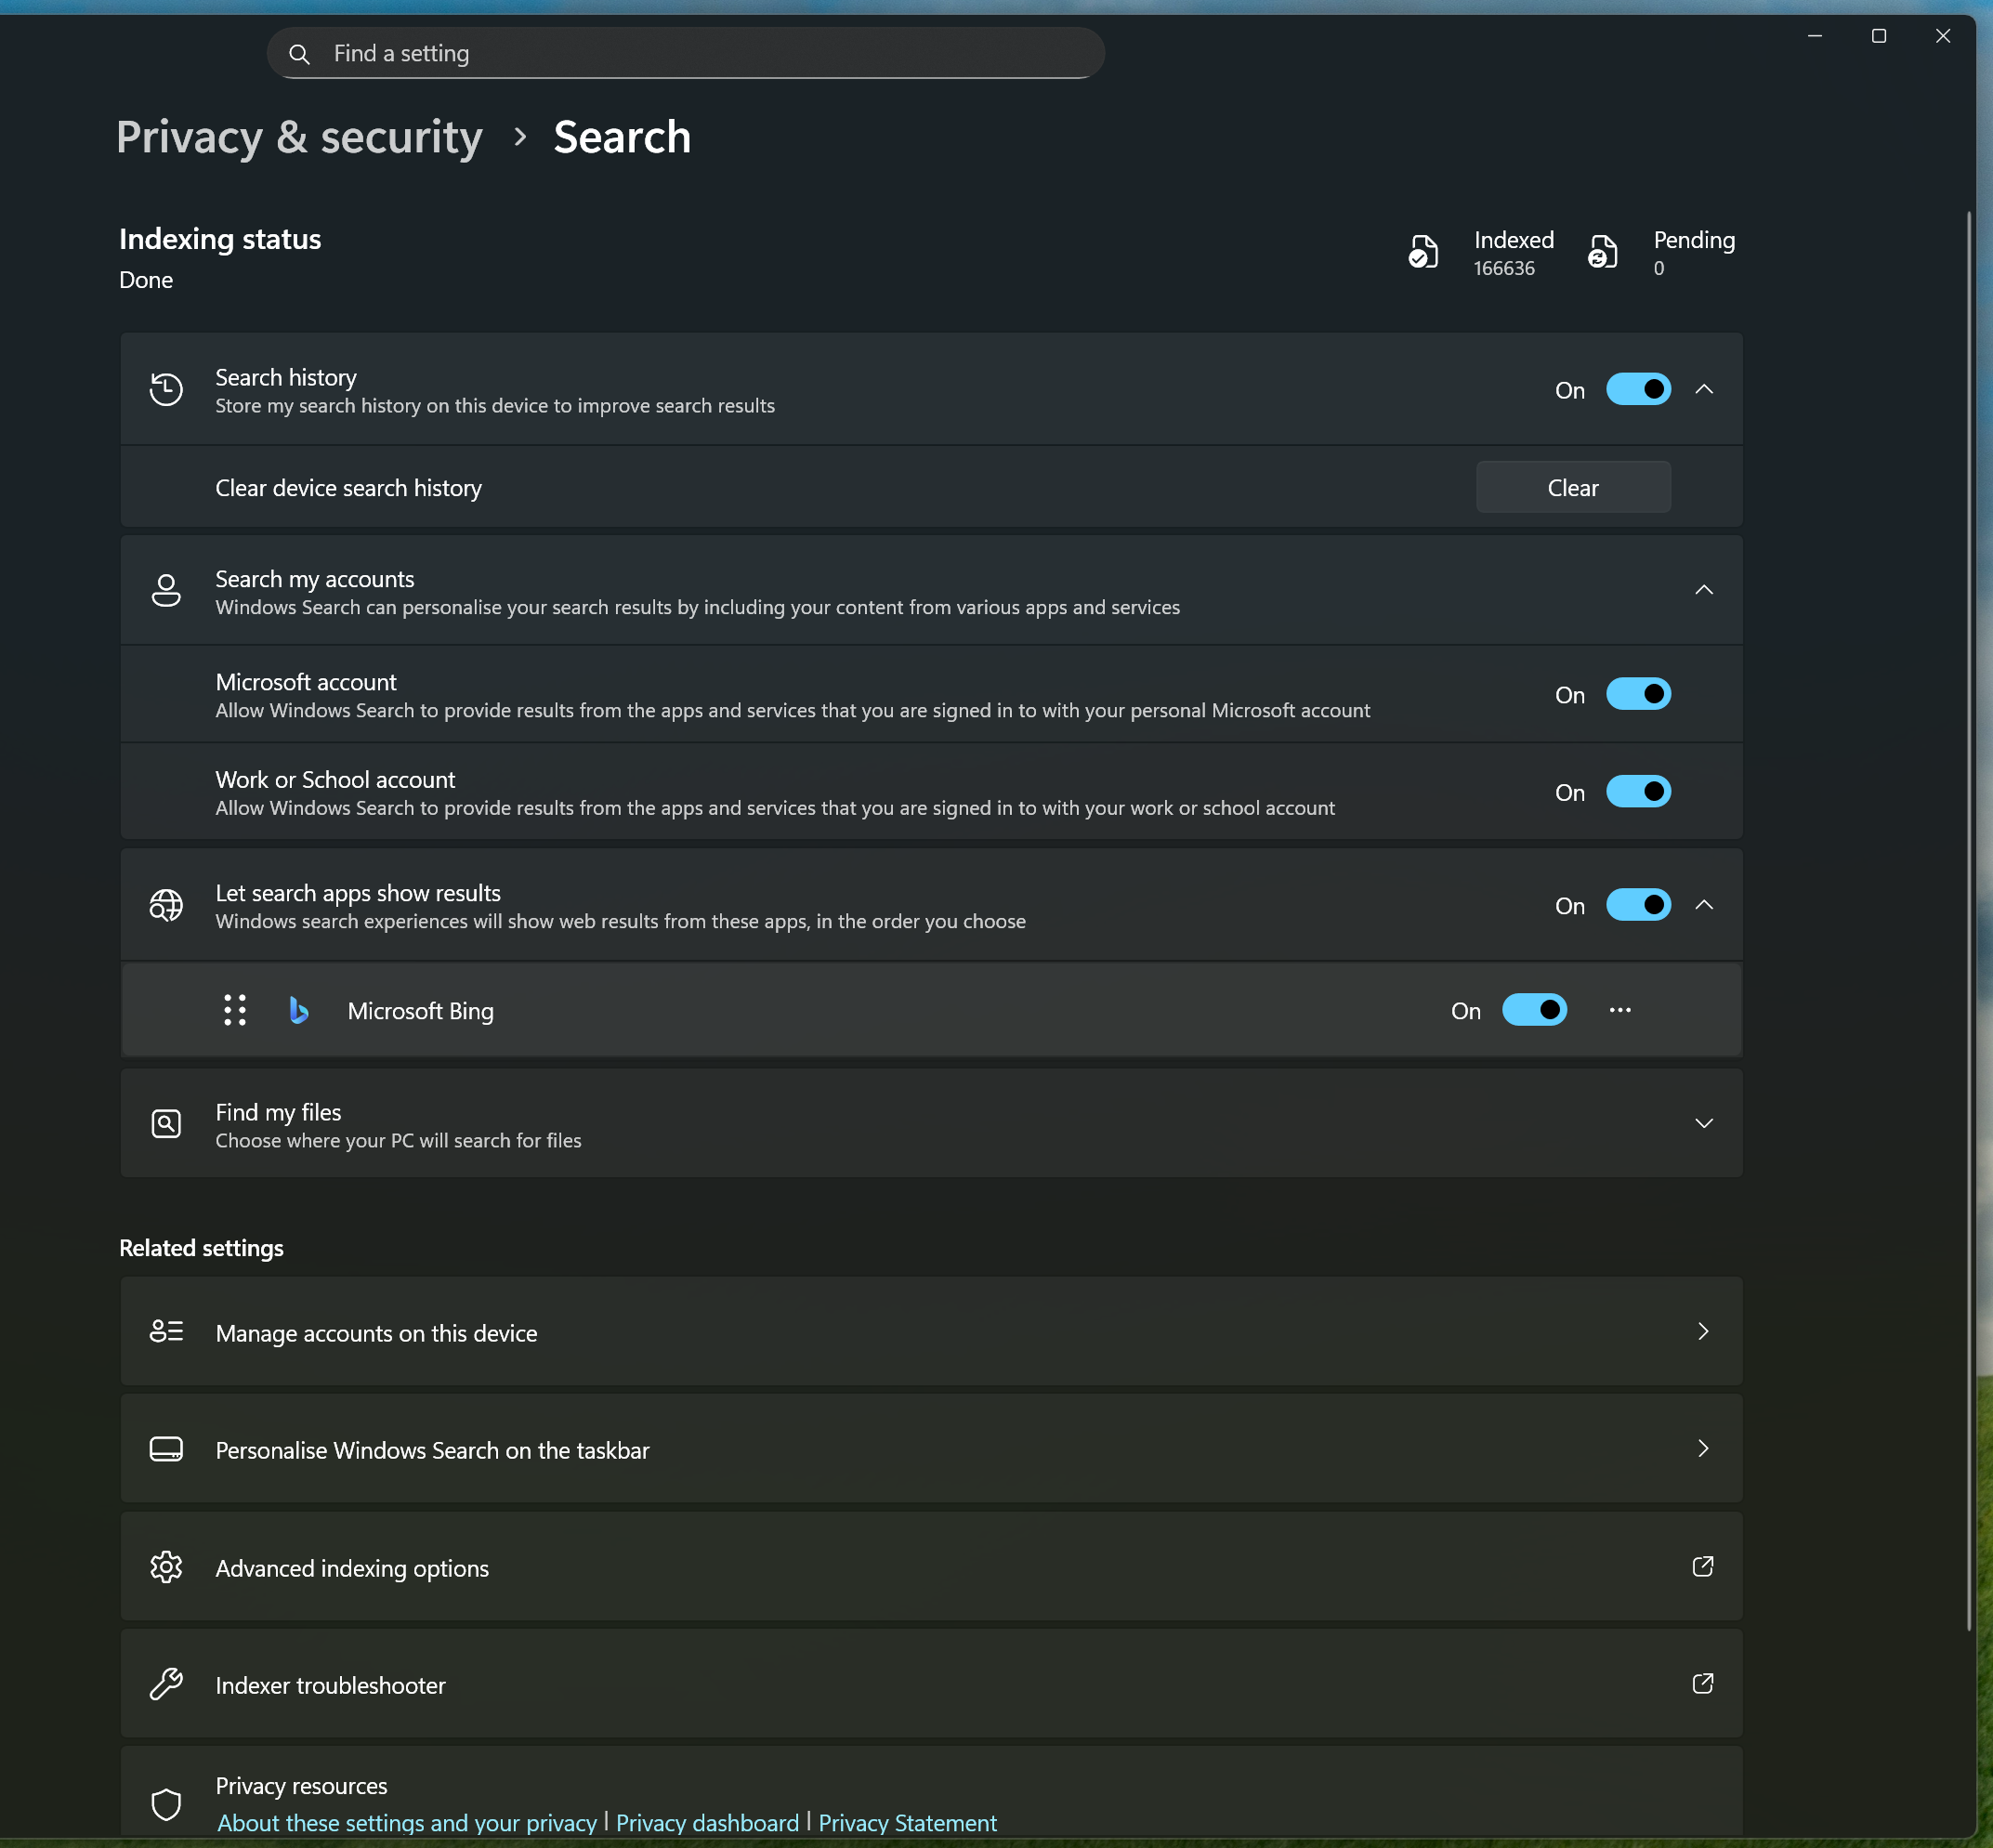Click the Search my accounts person icon
1993x1848 pixels.
coord(166,590)
